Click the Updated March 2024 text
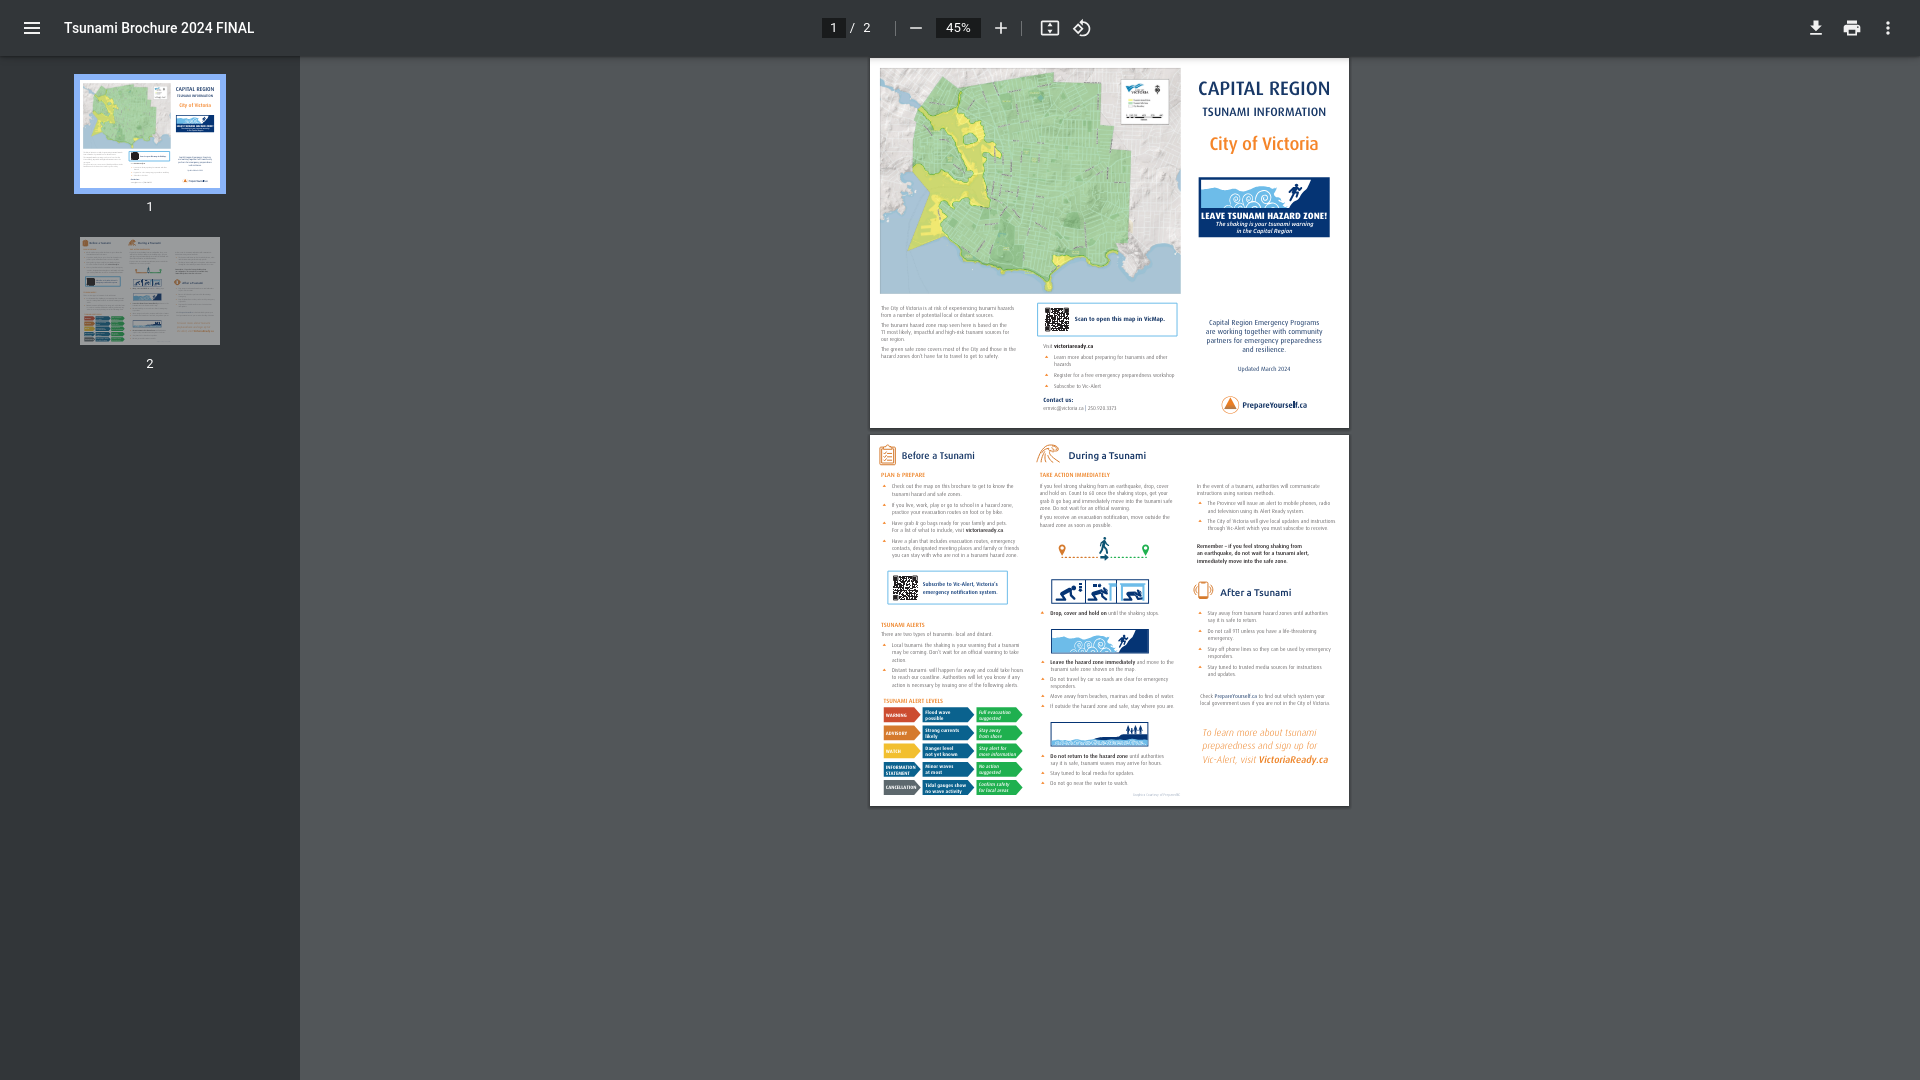The width and height of the screenshot is (1920, 1080). (x=1264, y=369)
